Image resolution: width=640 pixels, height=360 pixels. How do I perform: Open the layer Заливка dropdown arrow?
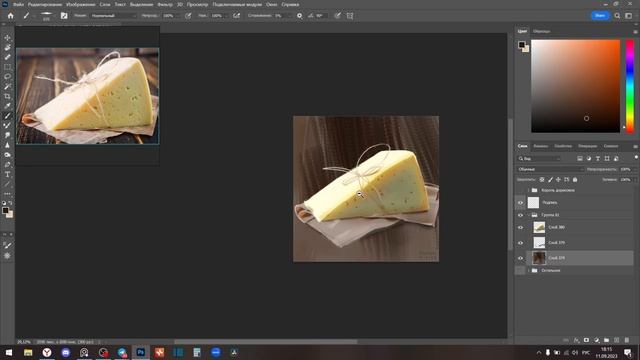pyautogui.click(x=635, y=180)
